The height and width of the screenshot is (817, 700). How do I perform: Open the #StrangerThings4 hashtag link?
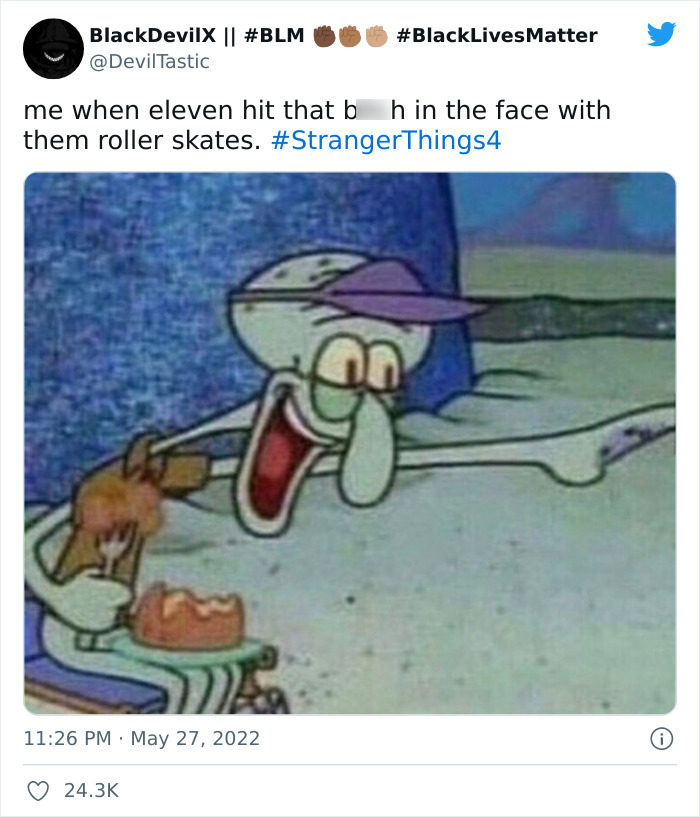click(386, 140)
